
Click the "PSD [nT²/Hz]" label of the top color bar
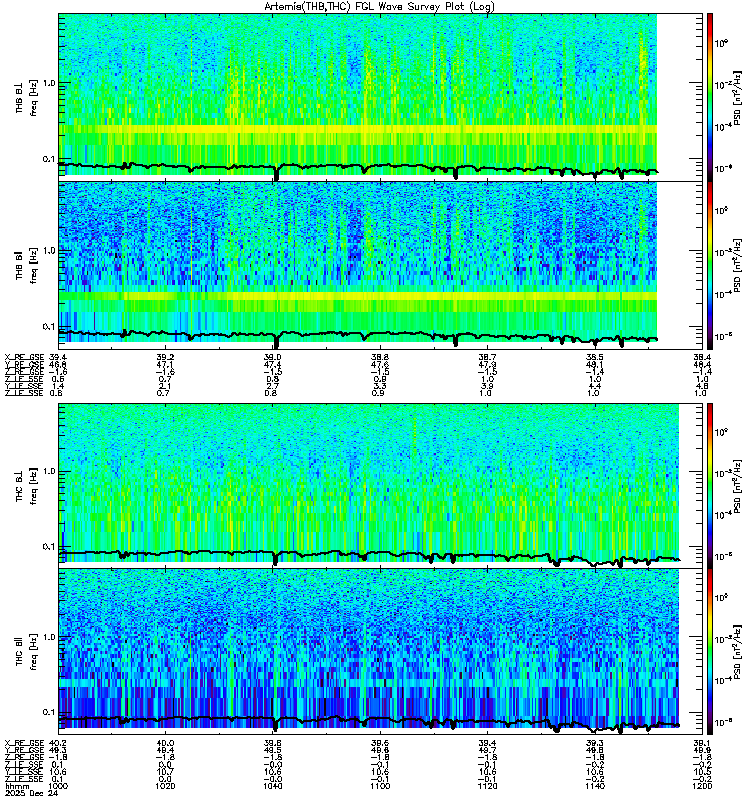pyautogui.click(x=737, y=97)
